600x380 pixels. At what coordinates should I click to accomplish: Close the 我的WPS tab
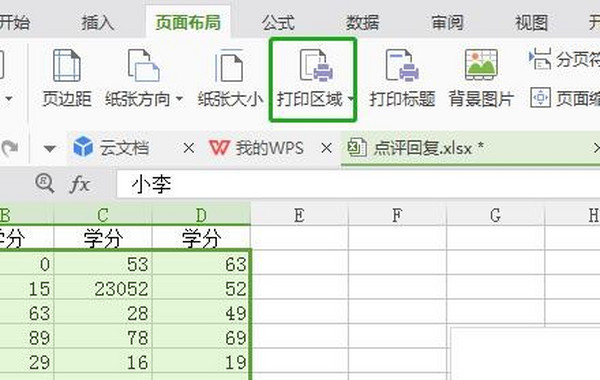tap(326, 148)
